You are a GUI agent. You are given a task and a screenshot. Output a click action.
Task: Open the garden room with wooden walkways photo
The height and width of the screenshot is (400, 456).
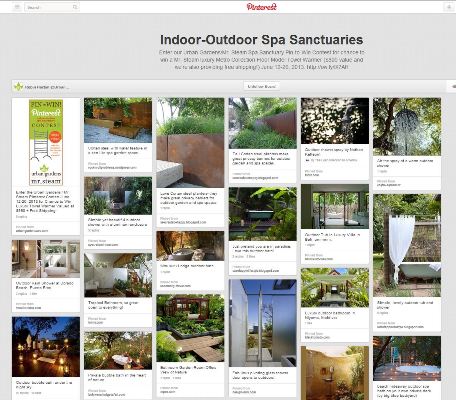click(190, 328)
